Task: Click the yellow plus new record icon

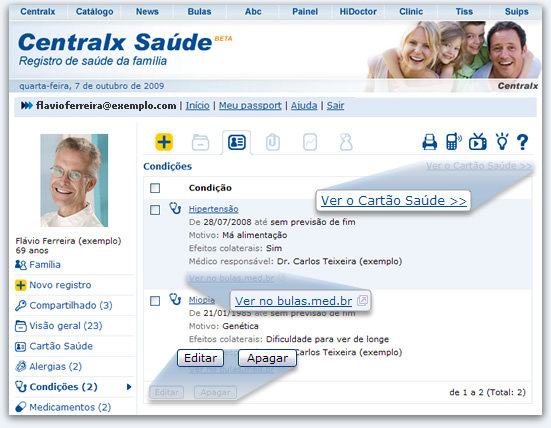Action: pos(164,142)
